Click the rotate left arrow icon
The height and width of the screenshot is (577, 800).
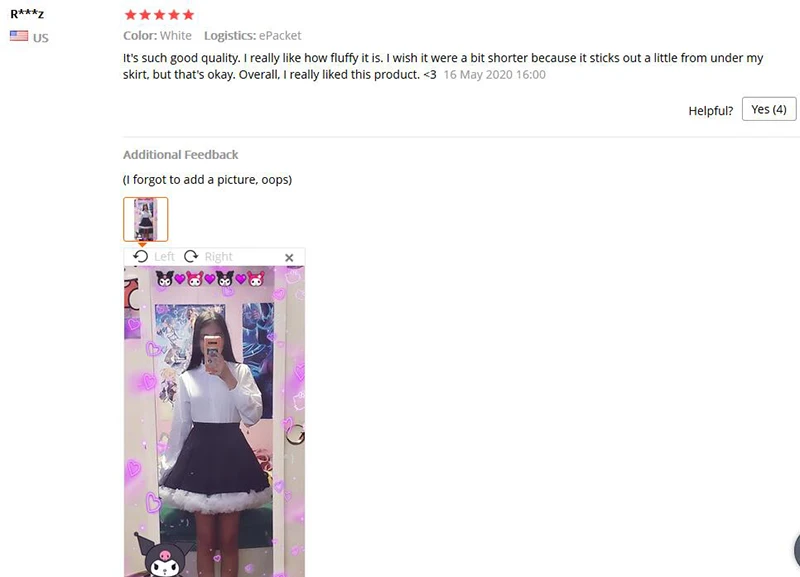click(140, 256)
